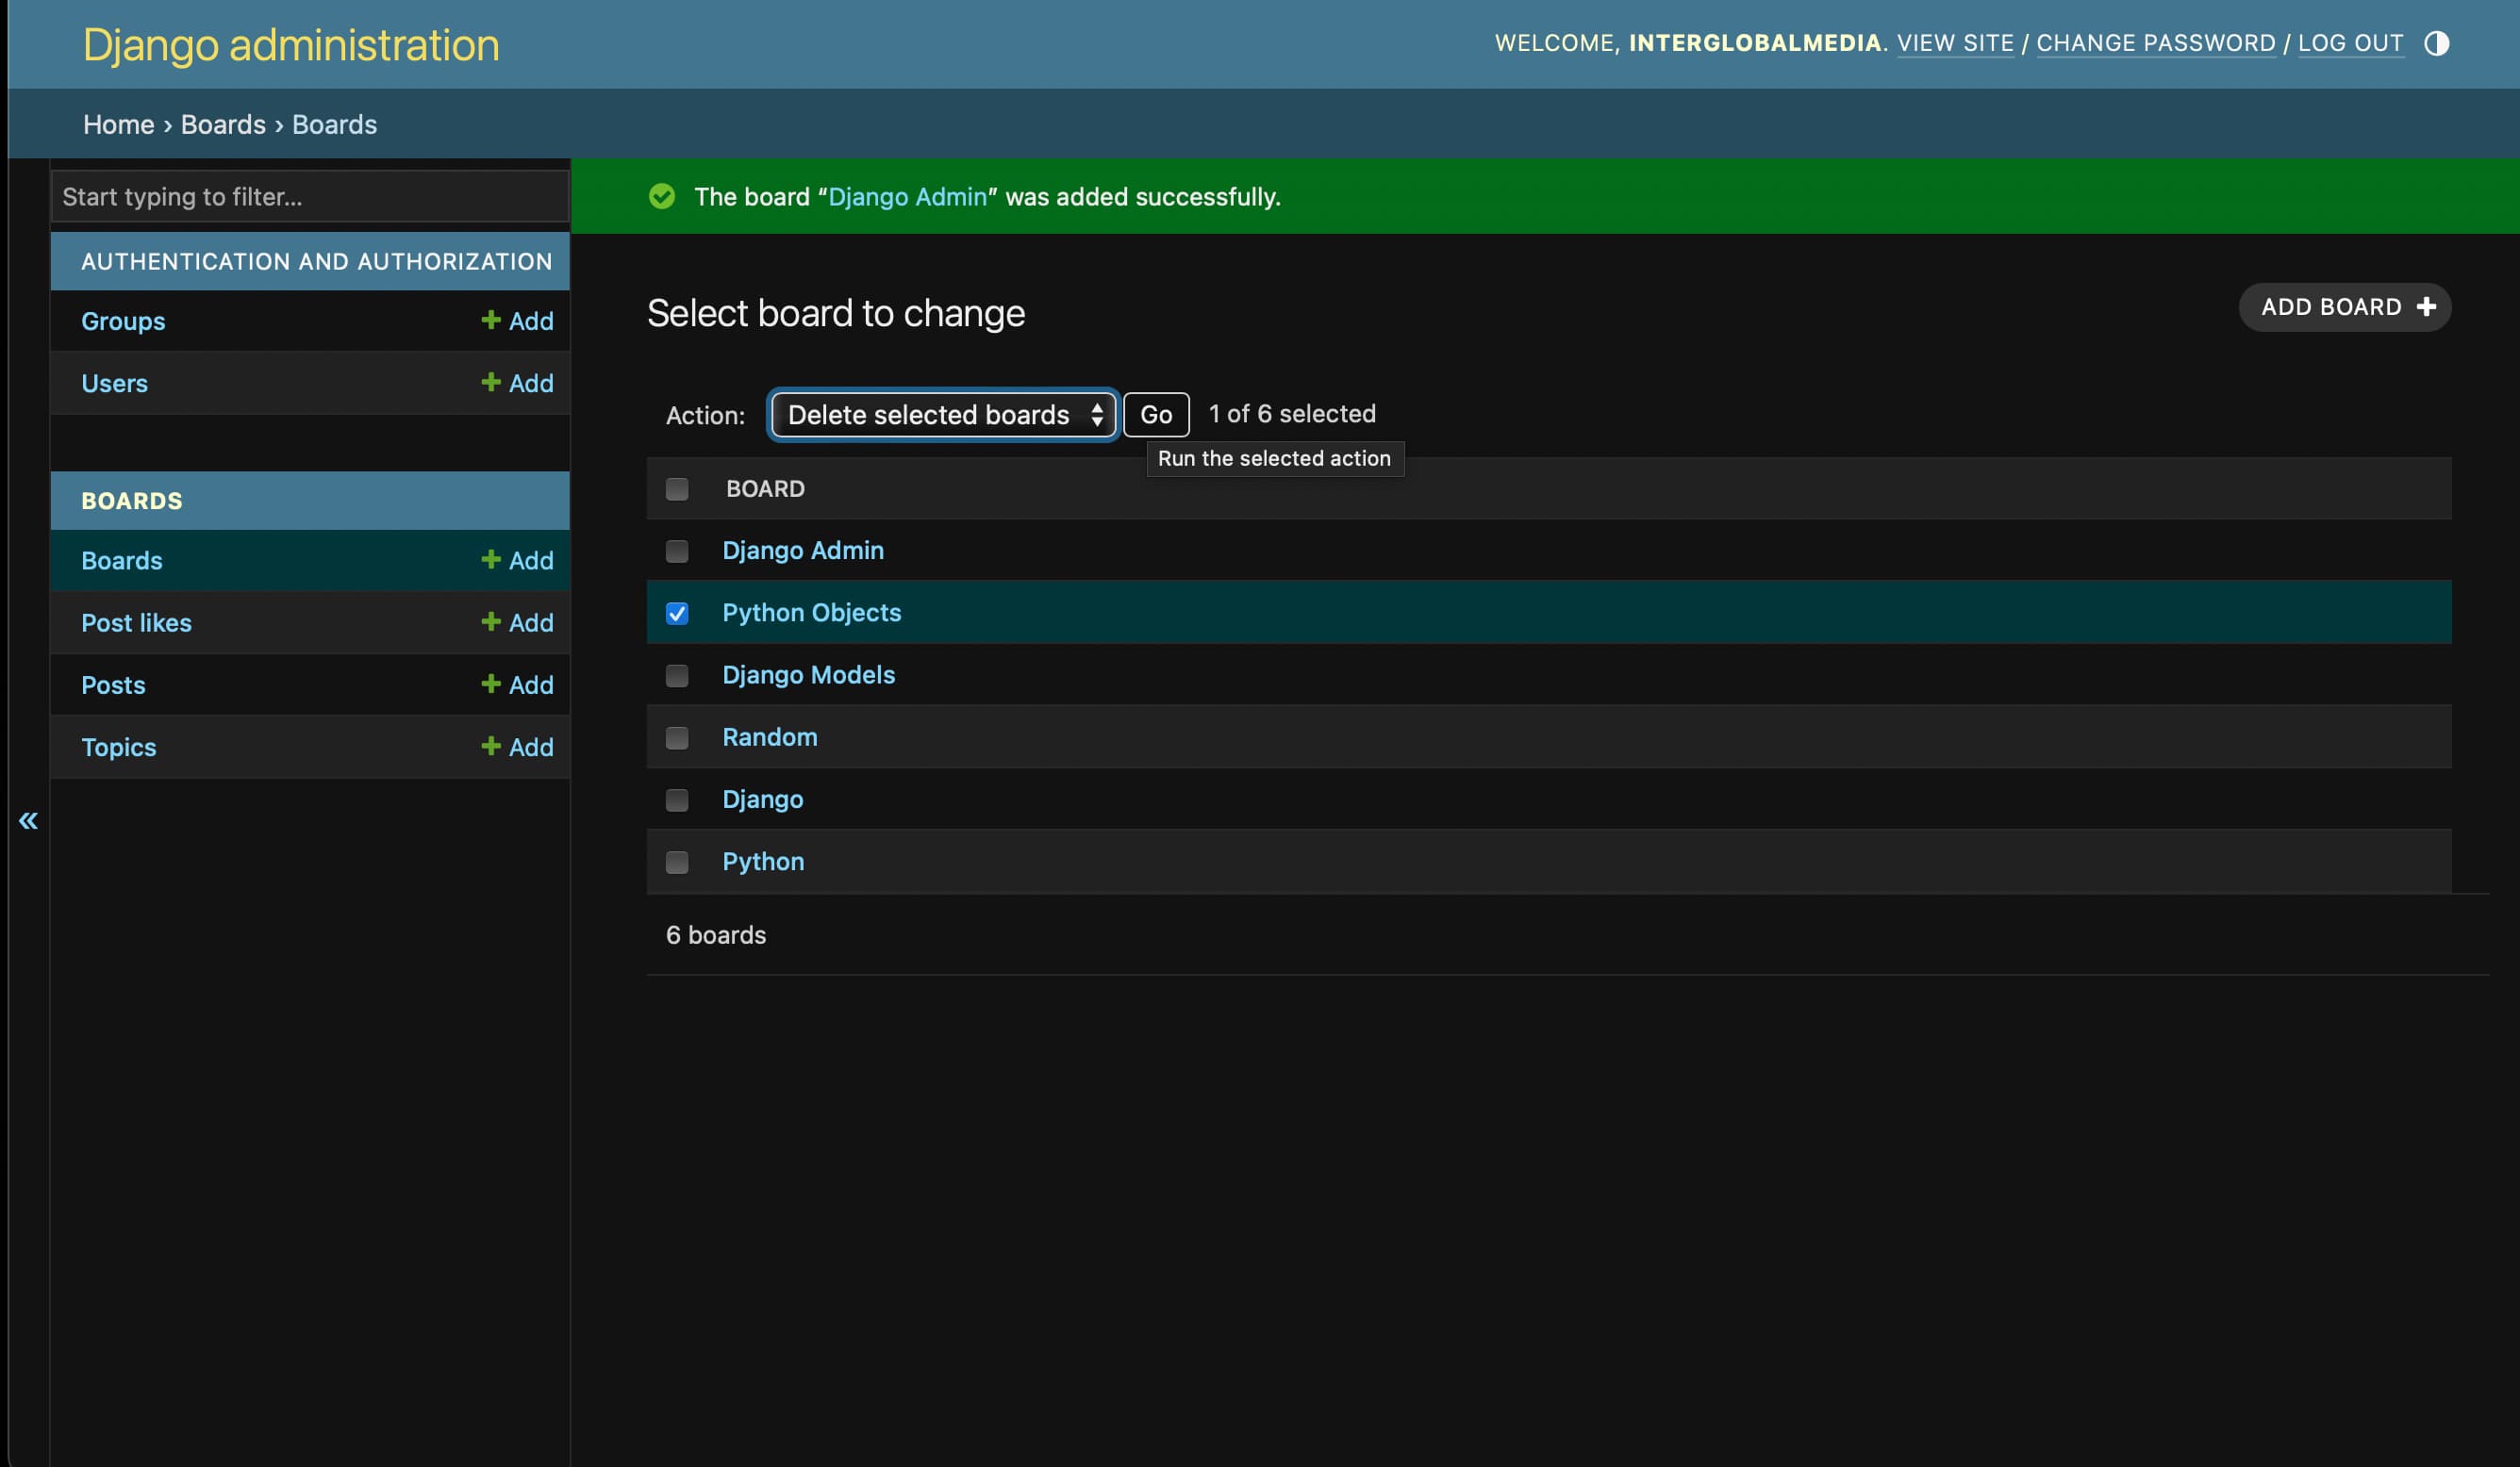Open the Groups sidebar link
The width and height of the screenshot is (2520, 1467).
[123, 321]
